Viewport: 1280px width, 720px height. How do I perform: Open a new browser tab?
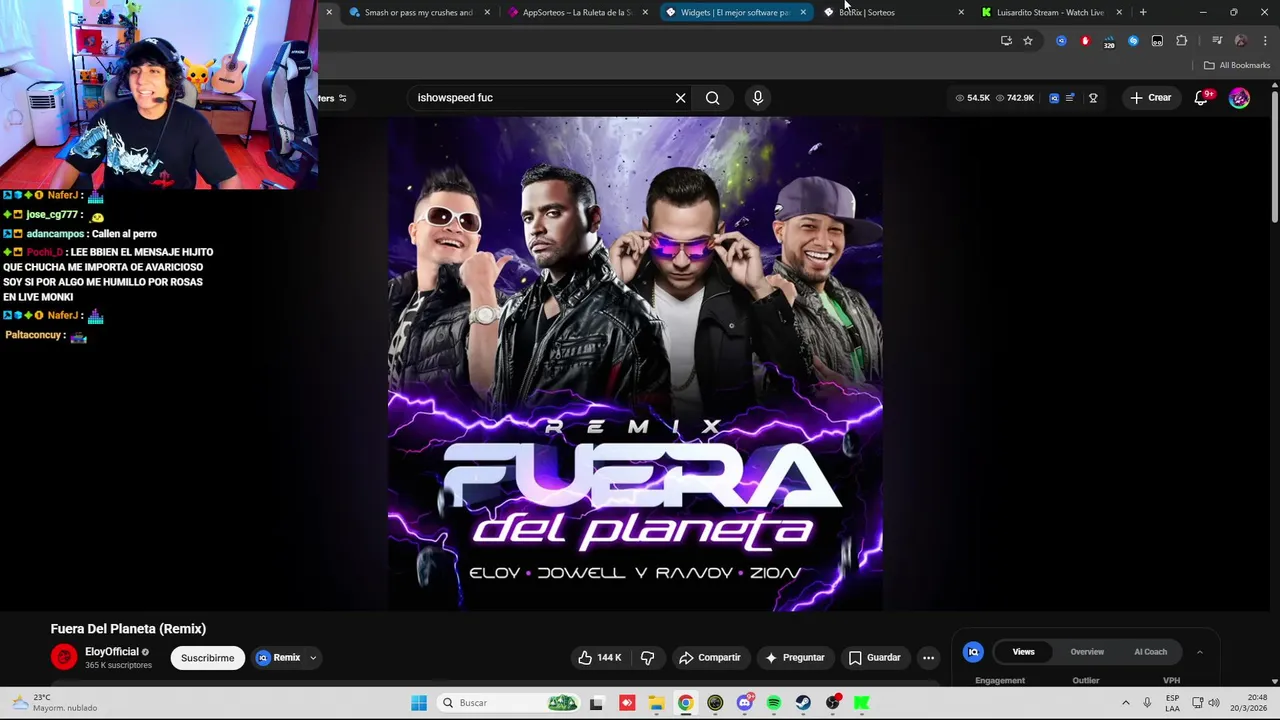1143,12
